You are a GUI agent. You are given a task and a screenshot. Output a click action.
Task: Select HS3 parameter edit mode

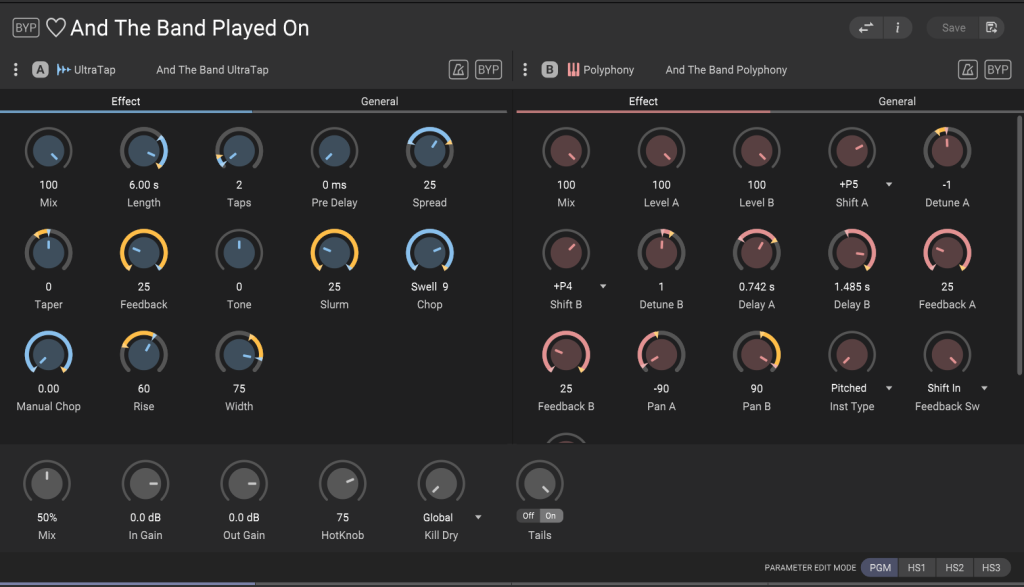[x=991, y=567]
